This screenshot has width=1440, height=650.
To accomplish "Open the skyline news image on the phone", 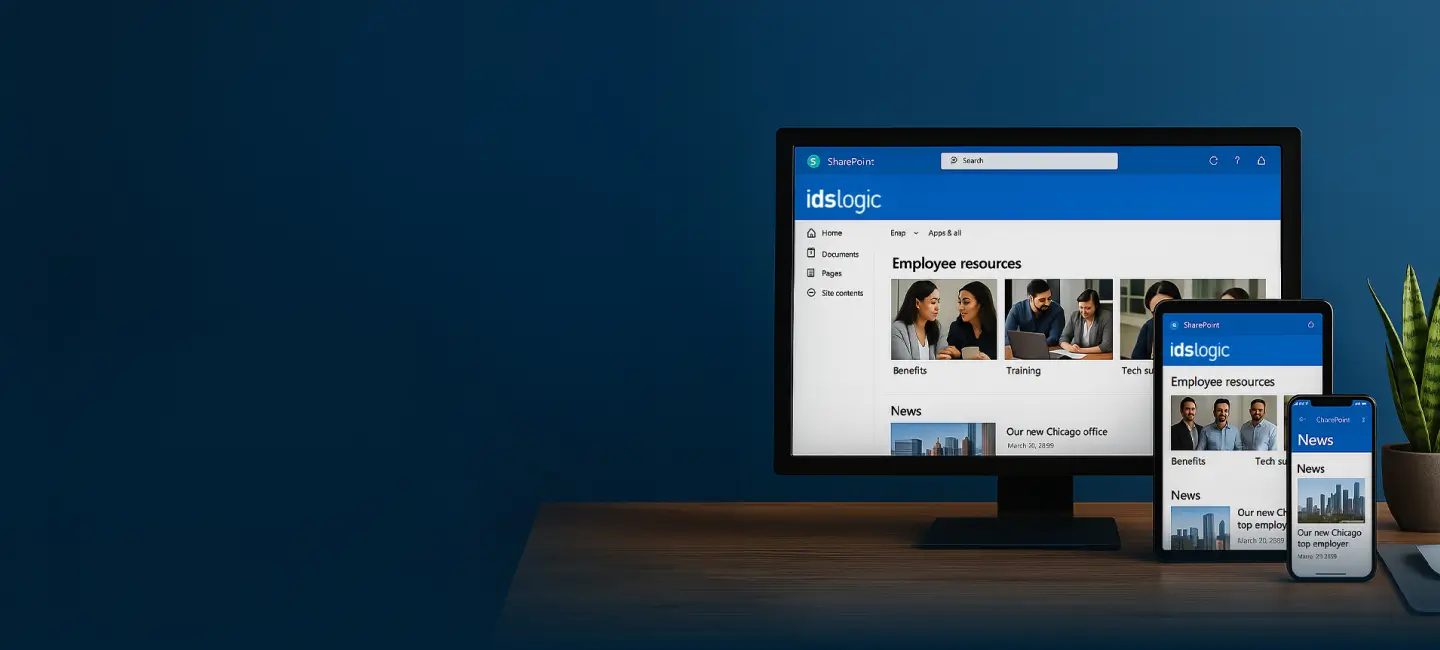I will pos(1331,501).
